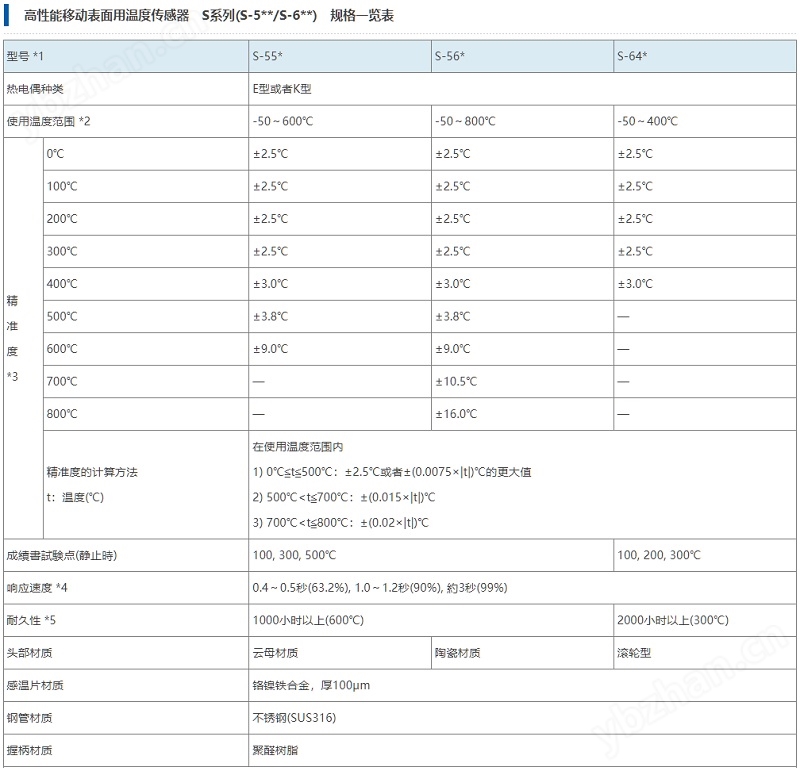This screenshot has width=800, height=771.
Task: Select the 感温片材质 label
Action: (35, 686)
